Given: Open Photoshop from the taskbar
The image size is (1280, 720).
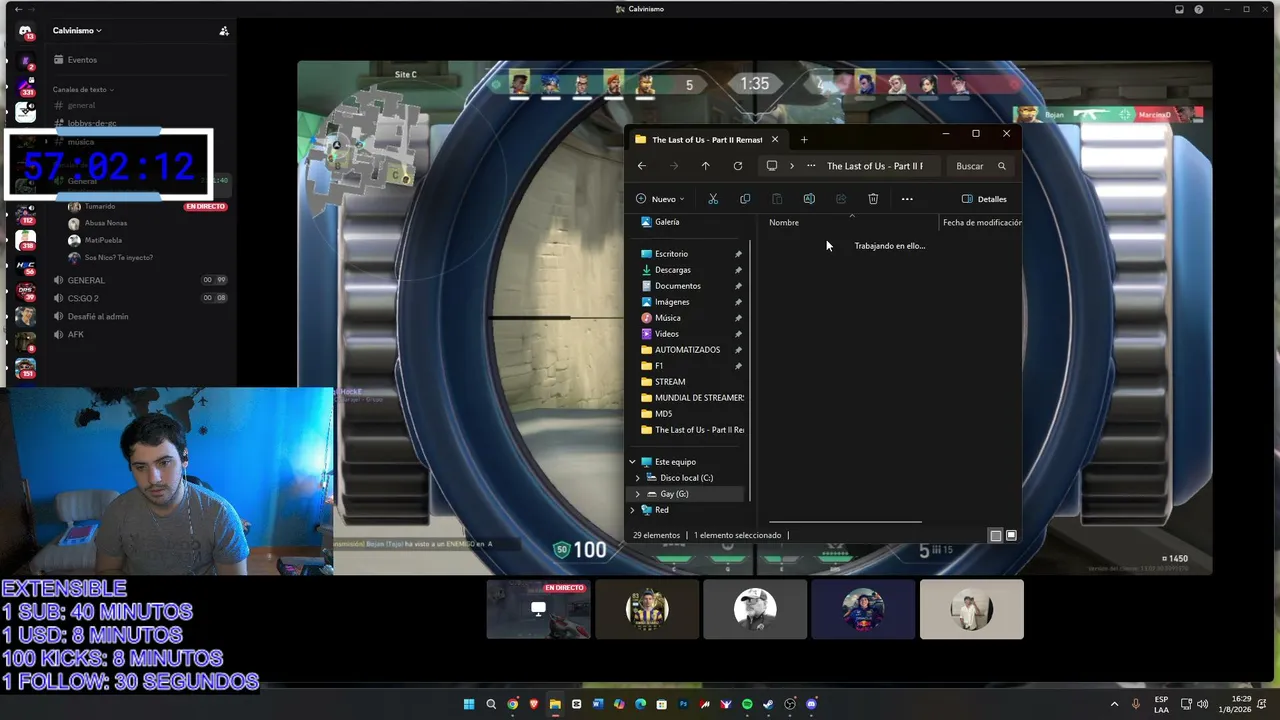Looking at the screenshot, I should point(683,704).
